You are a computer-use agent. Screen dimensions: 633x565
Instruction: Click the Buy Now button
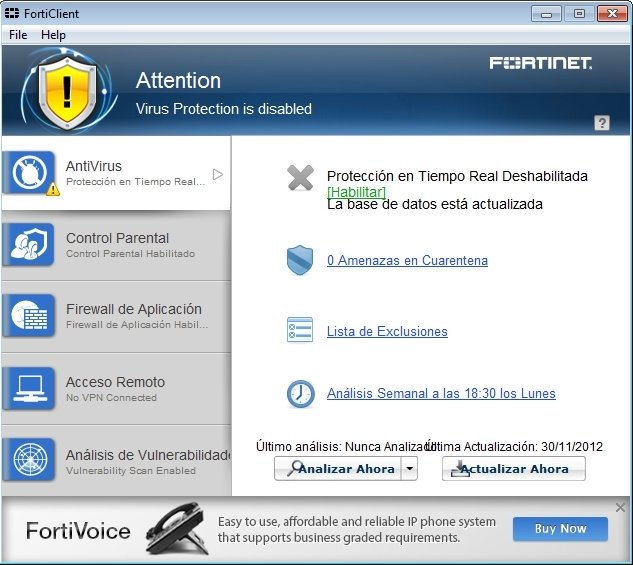[560, 529]
